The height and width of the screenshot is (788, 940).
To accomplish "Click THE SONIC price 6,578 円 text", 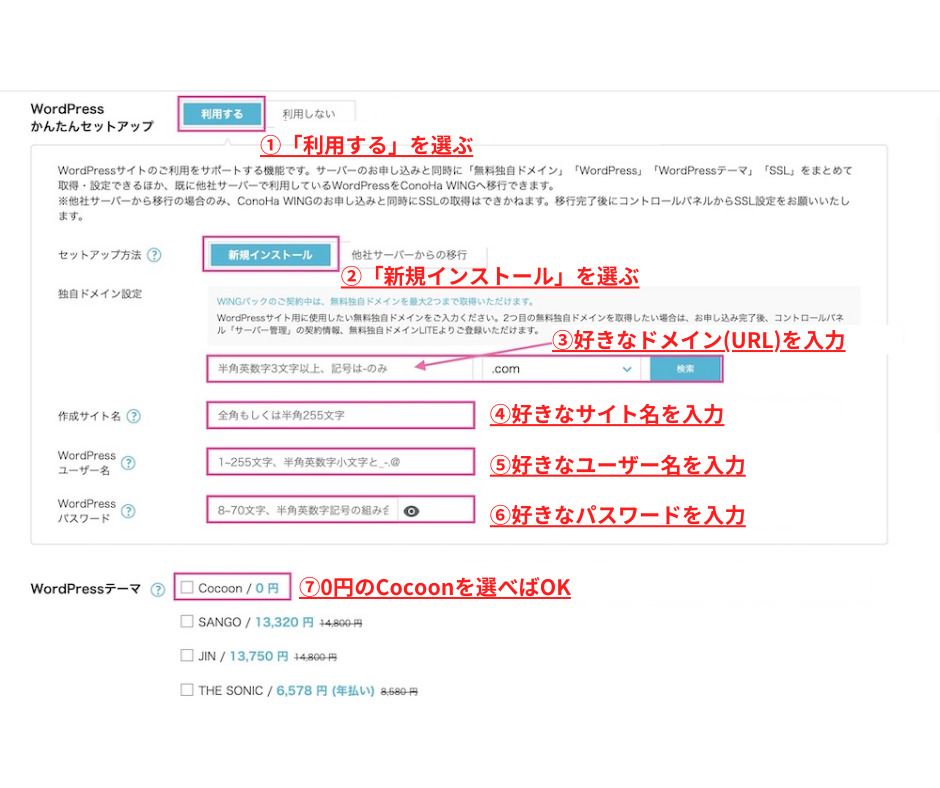I will click(x=302, y=690).
